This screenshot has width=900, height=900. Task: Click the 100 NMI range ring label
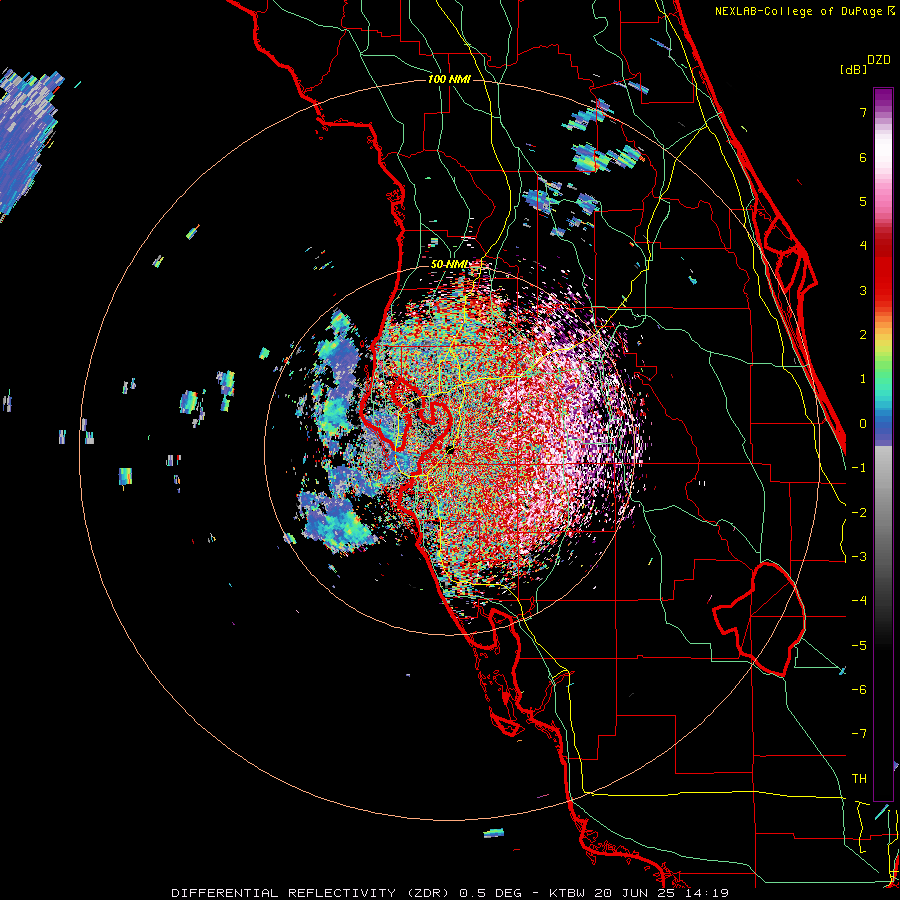(x=449, y=79)
